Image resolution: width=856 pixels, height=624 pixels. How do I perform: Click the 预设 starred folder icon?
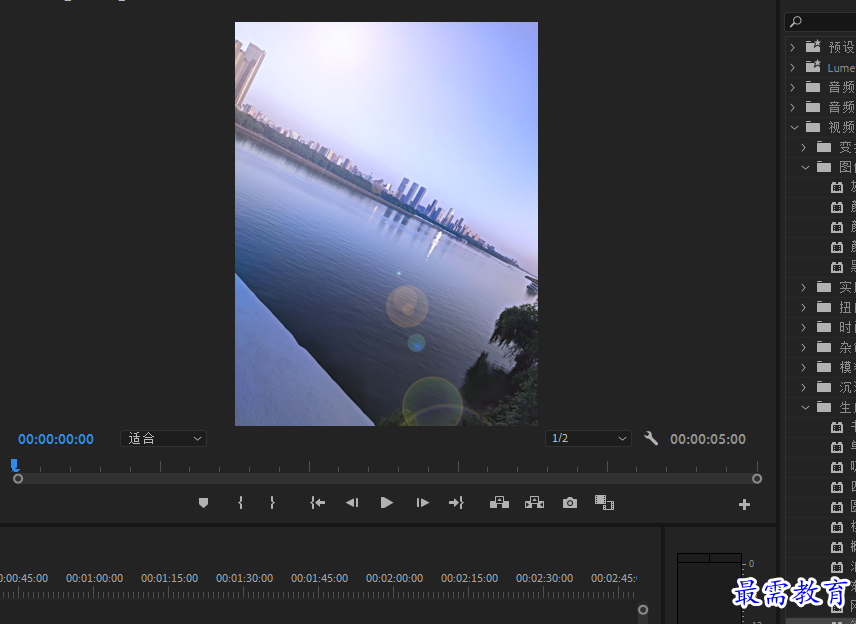(x=813, y=46)
